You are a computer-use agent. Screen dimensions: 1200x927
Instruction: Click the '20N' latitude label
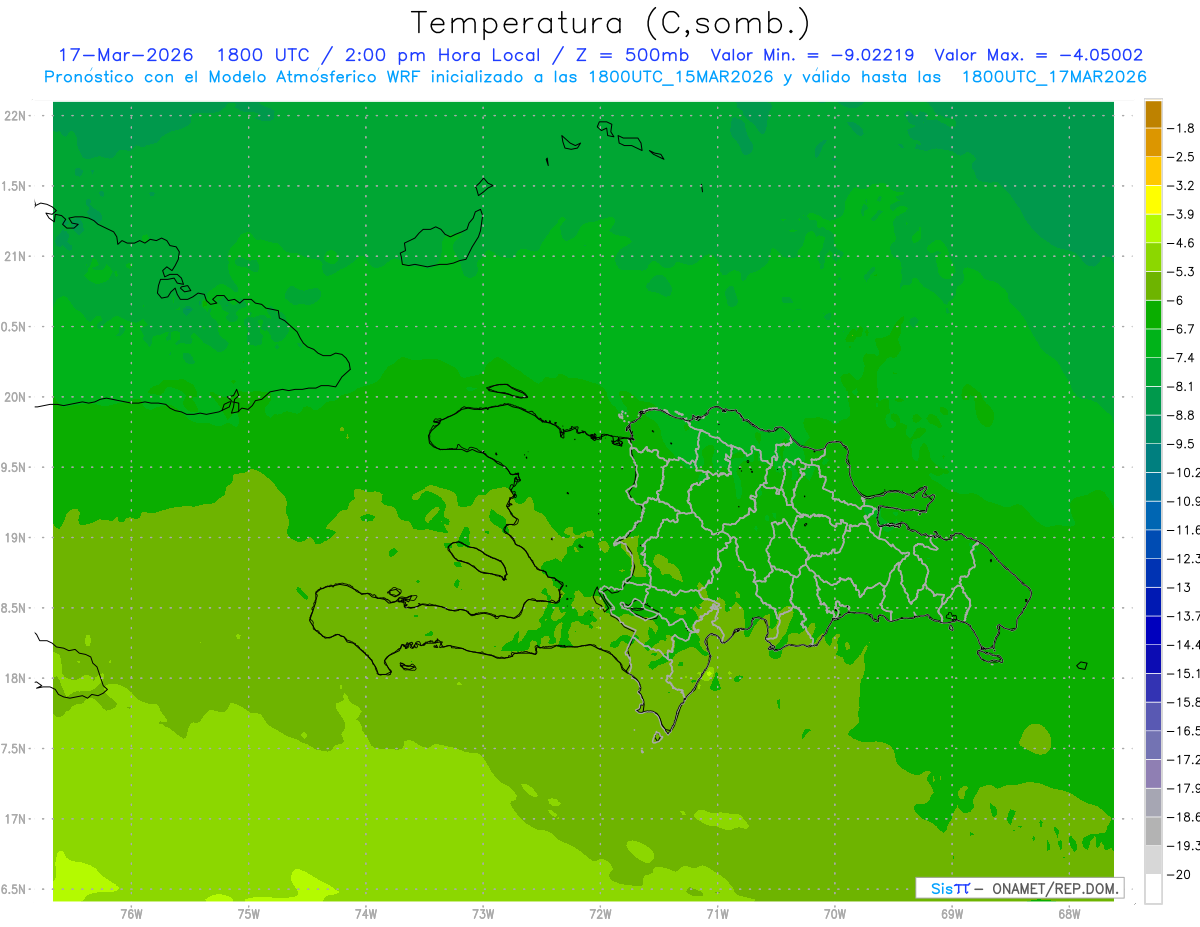click(x=16, y=397)
